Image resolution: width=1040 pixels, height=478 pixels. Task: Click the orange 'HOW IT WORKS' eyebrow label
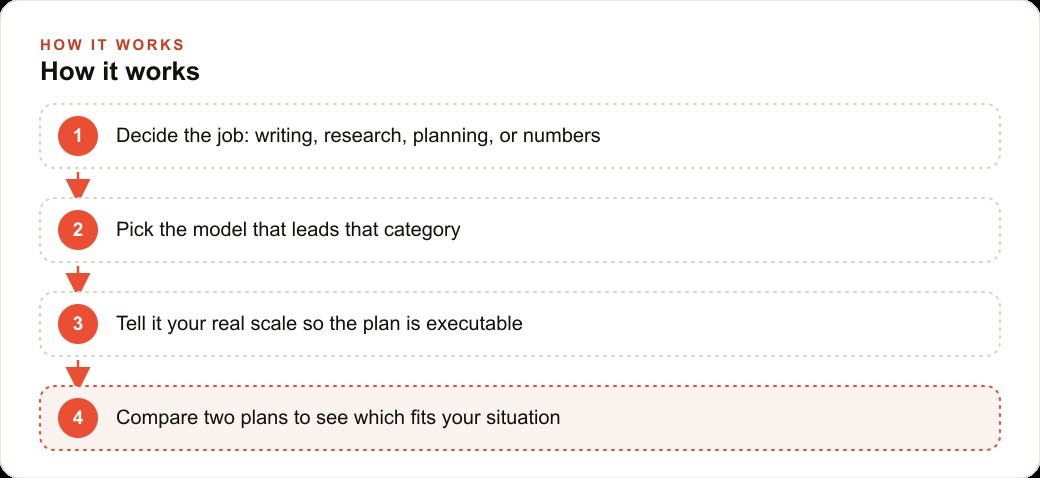(112, 45)
